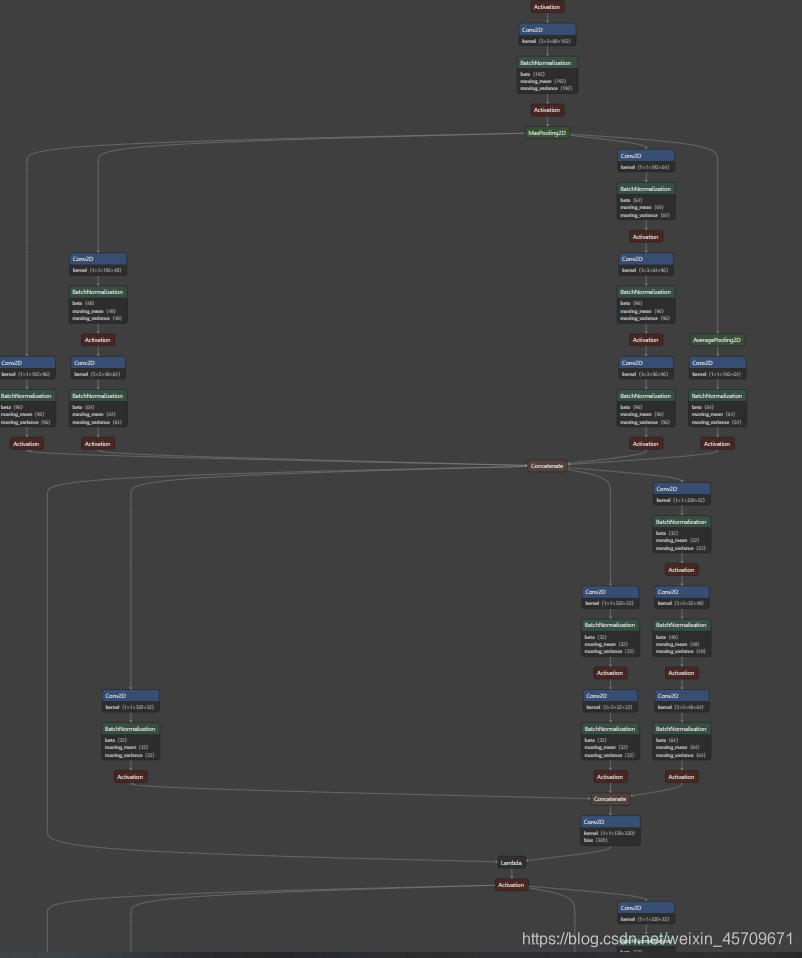This screenshot has width=802, height=958.
Task: Select the Conv2D node with kernel 1×1×128×320
Action: [x=610, y=830]
